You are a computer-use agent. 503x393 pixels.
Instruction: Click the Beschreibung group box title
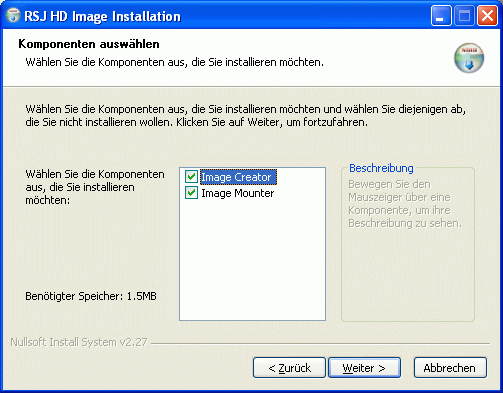pos(381,168)
